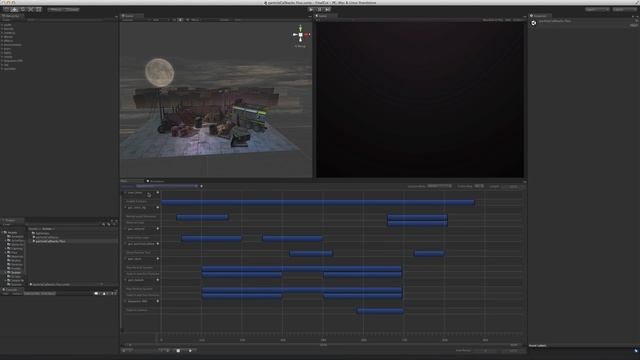Click the Step frame button in top toolbar
Image resolution: width=640 pixels, height=360 pixels.
[328, 9]
